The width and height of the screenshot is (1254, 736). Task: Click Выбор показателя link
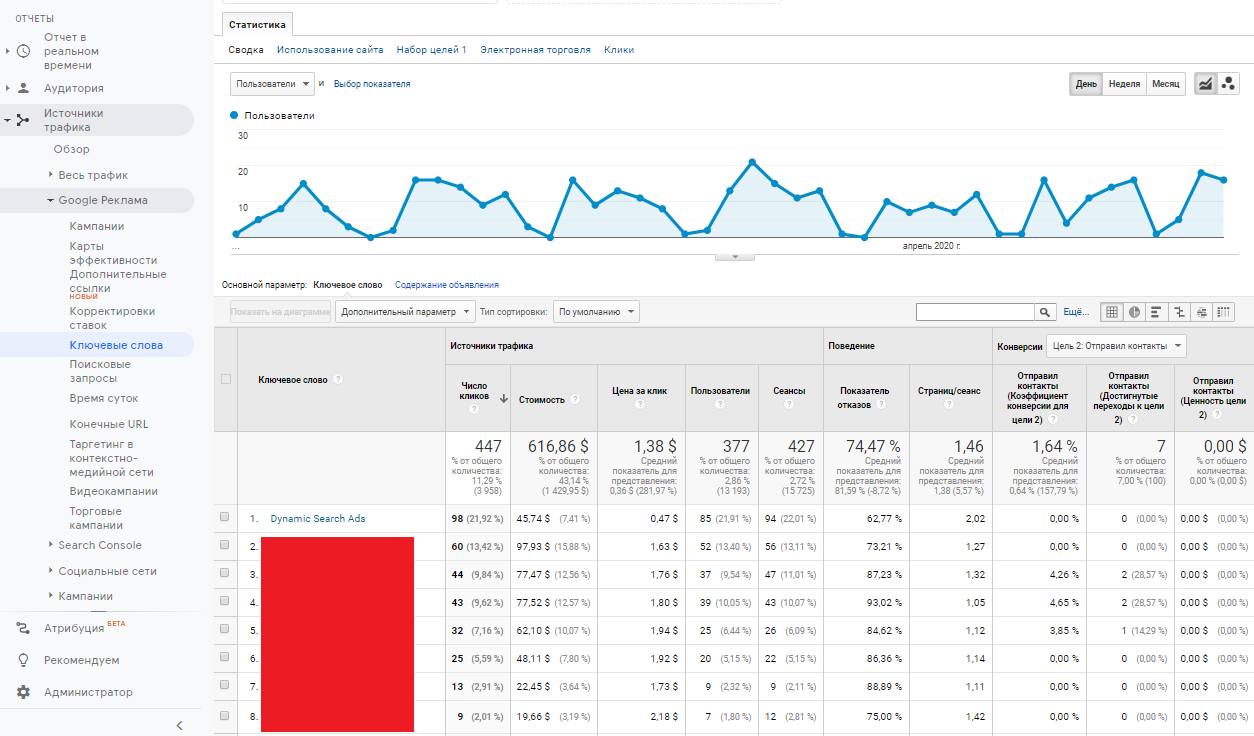pyautogui.click(x=372, y=84)
